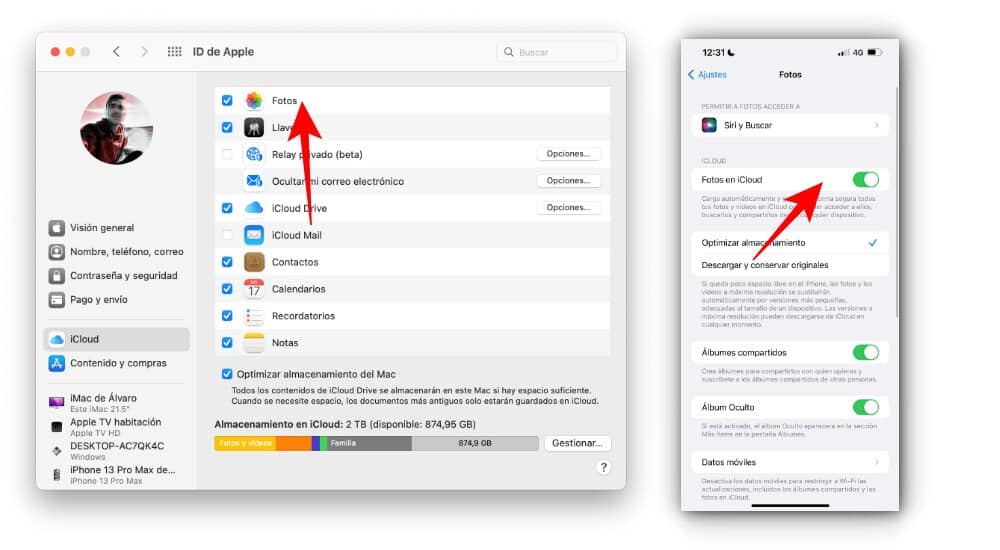The height and width of the screenshot is (550, 1000).
Task: Click the iPhone signal strength icon
Action: pyautogui.click(x=843, y=53)
